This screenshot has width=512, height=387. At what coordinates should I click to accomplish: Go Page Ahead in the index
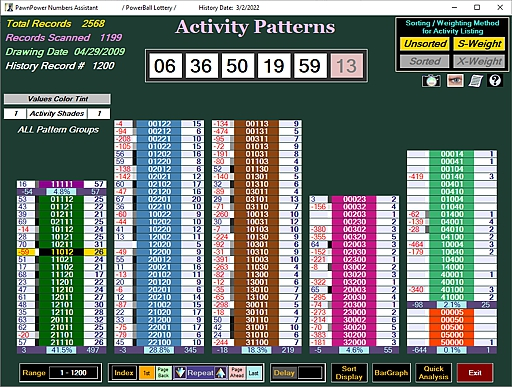pos(237,373)
